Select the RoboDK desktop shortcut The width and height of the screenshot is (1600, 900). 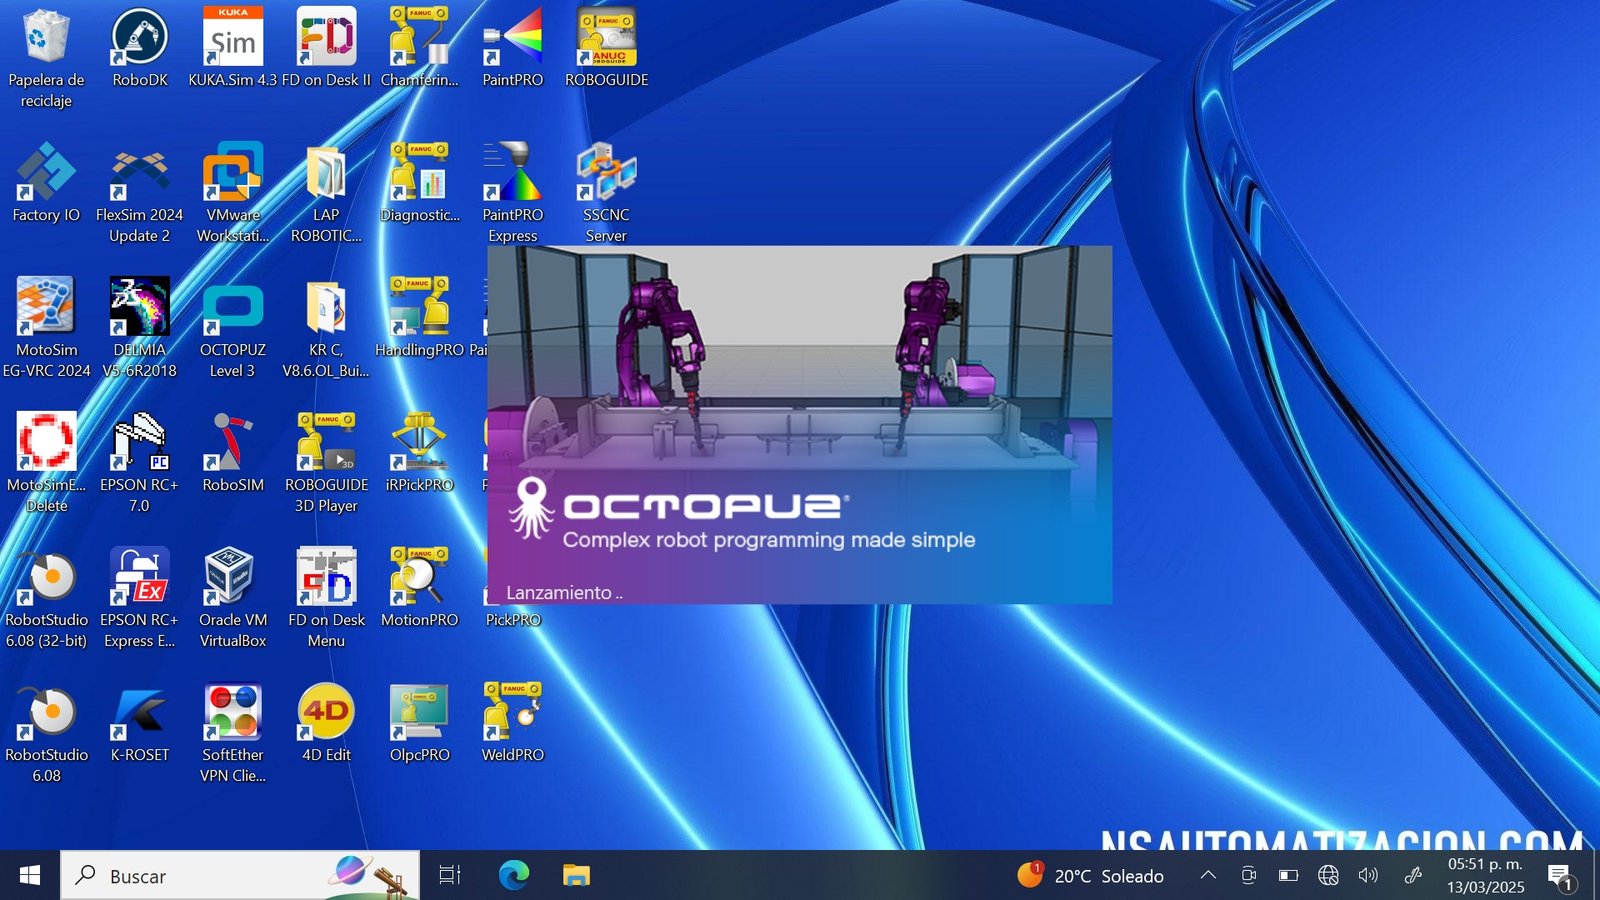(x=140, y=48)
